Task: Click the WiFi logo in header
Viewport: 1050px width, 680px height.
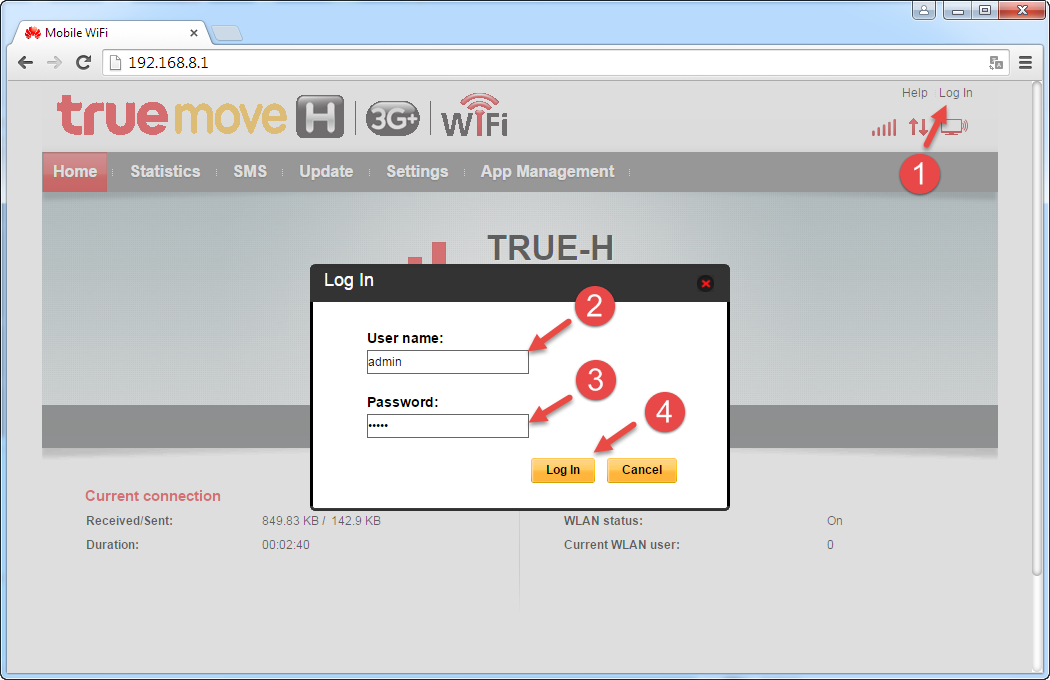Action: point(475,115)
